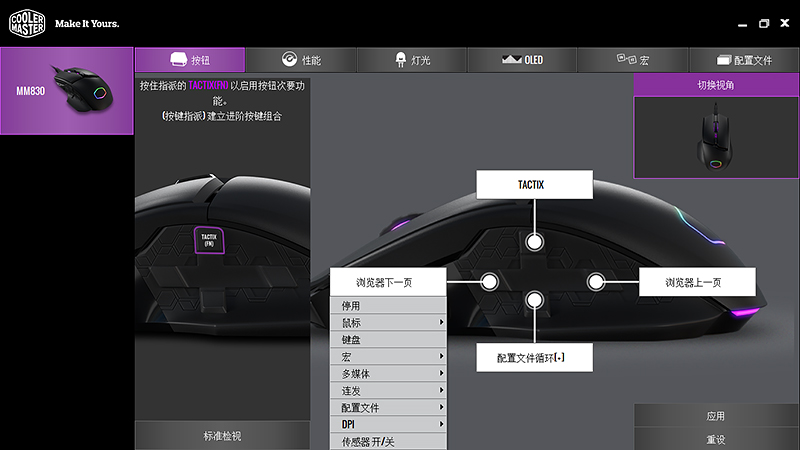The image size is (800, 450).
Task: Click the TACTIX assignment label
Action: [x=534, y=184]
